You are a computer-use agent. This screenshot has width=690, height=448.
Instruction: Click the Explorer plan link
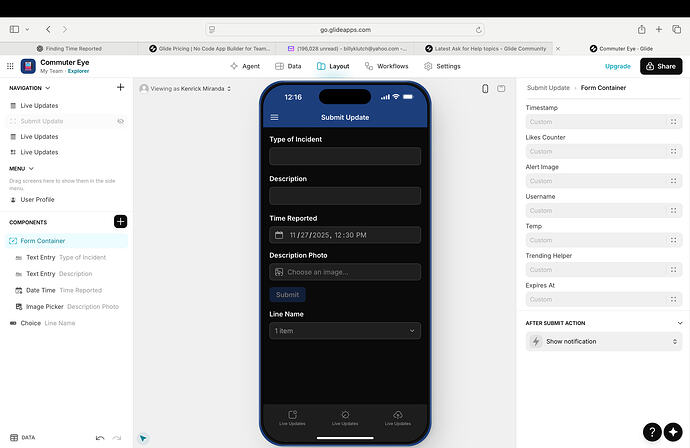(x=78, y=71)
